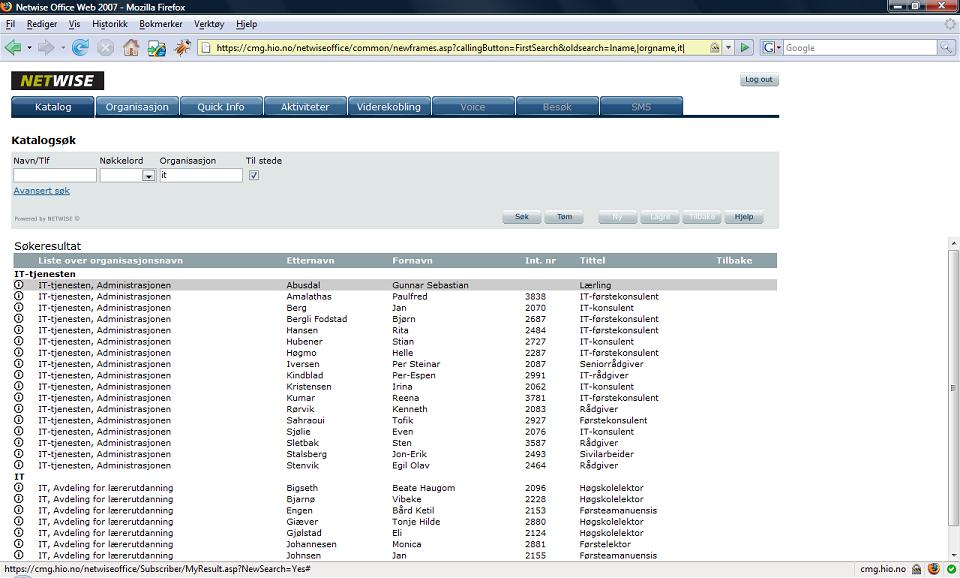Screen dimensions: 960x578
Task: Click the Tilbake column header link
Action: (x=734, y=260)
